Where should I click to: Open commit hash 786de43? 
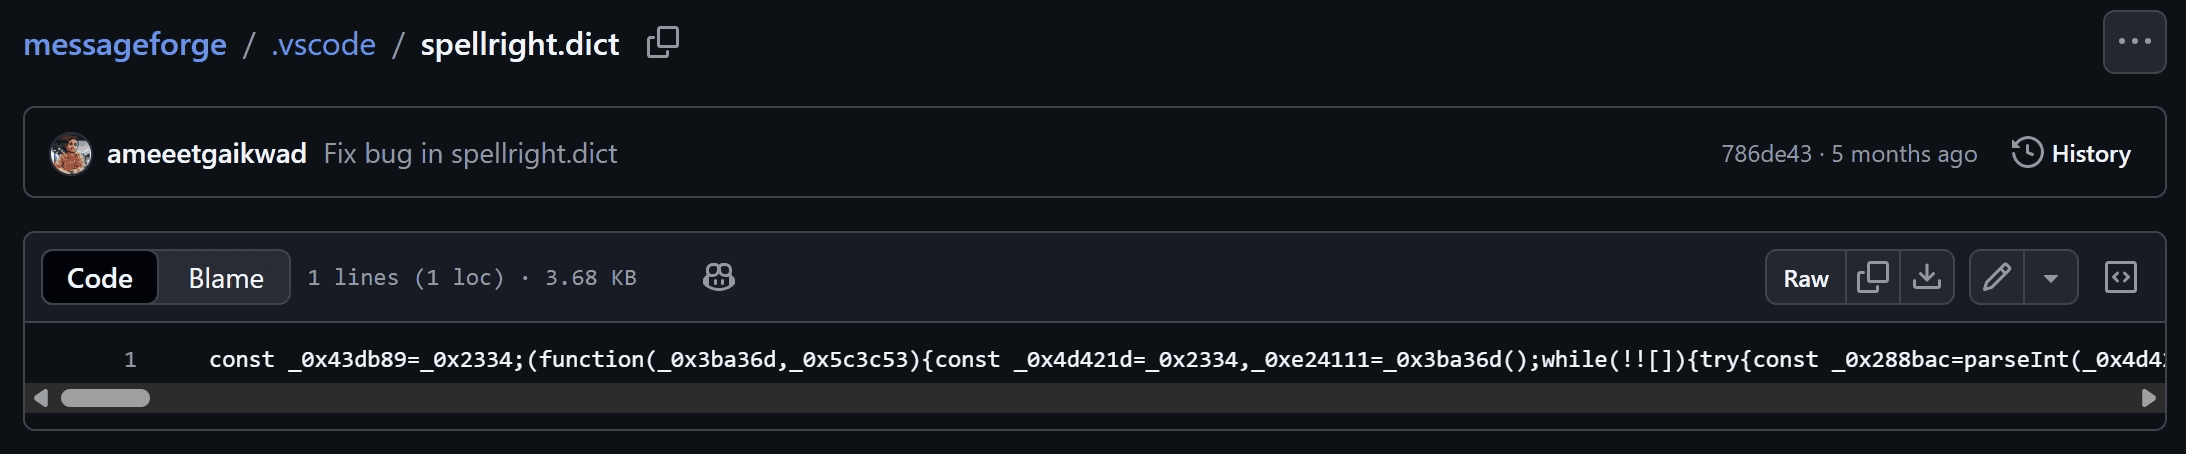1766,153
